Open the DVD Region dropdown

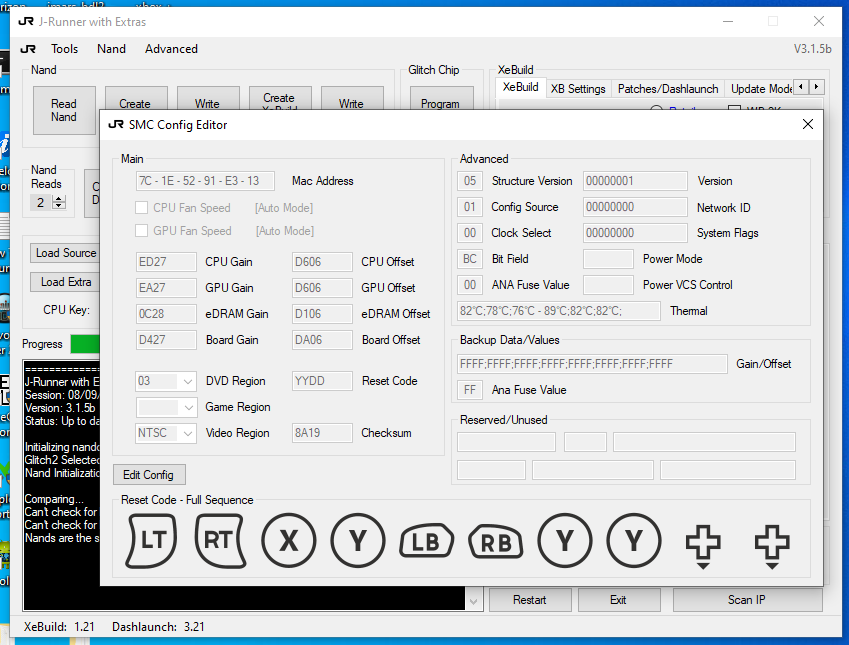coord(187,381)
